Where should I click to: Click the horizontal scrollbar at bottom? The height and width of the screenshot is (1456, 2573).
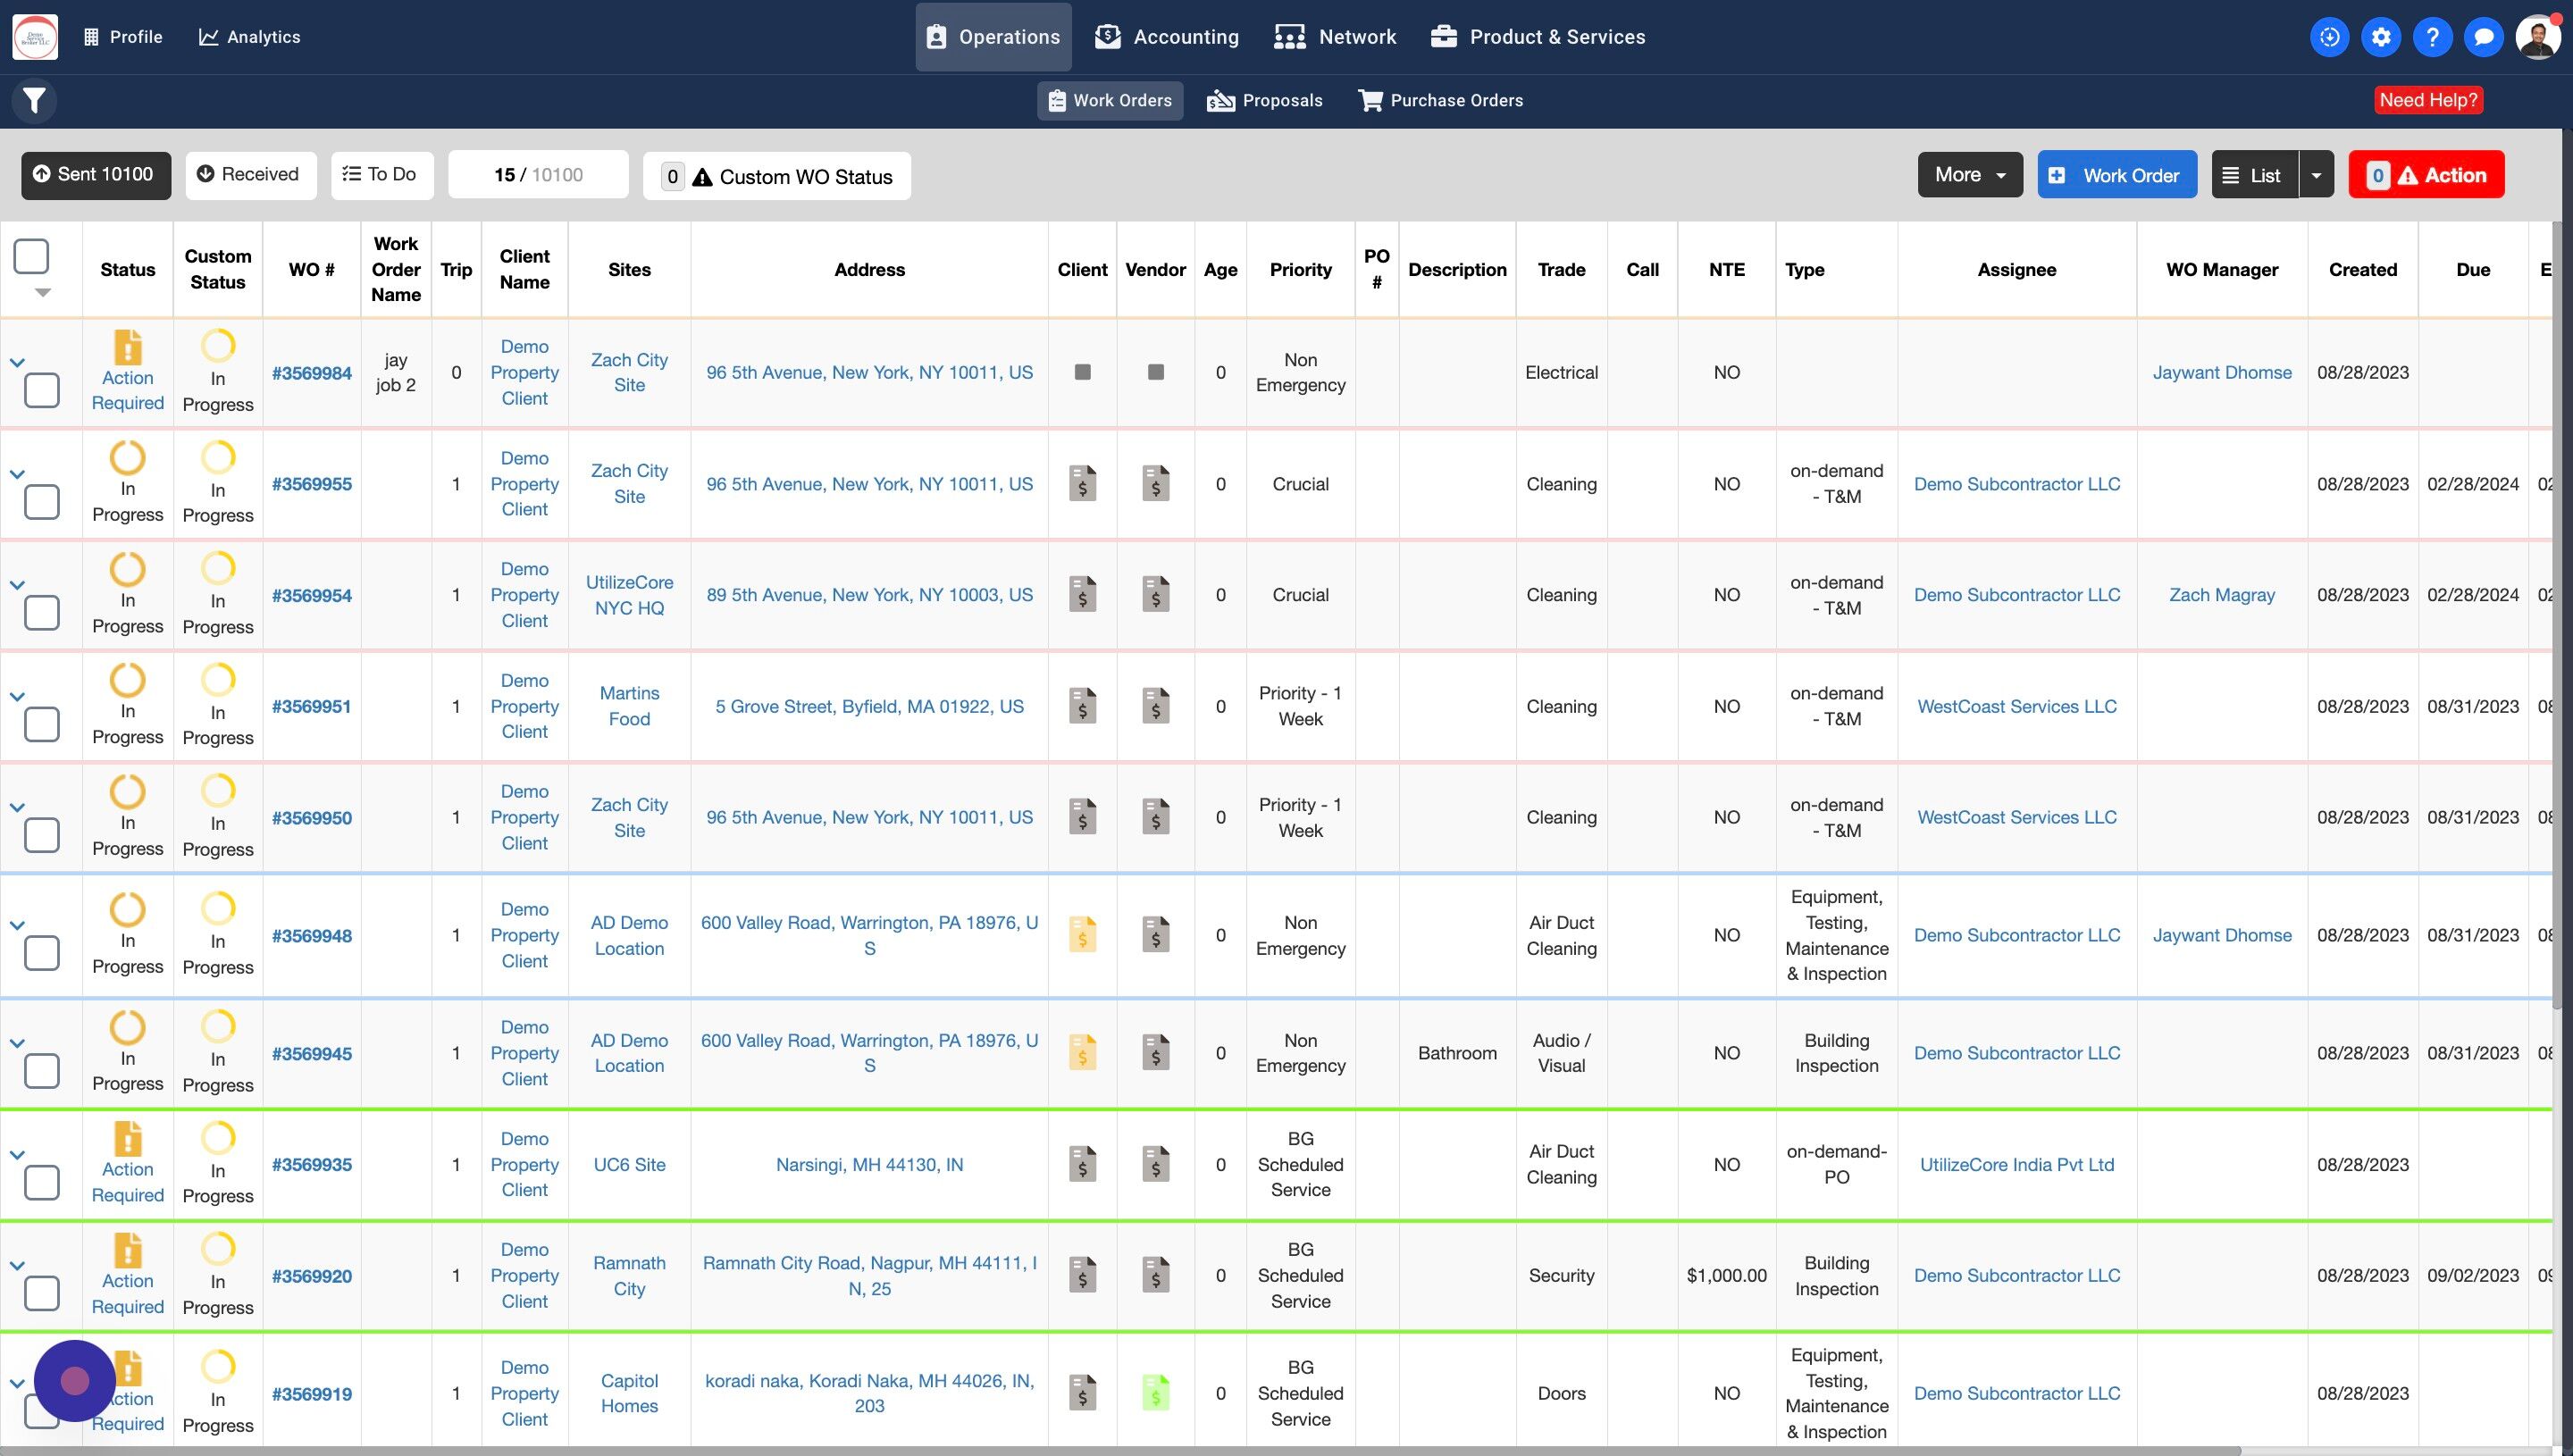tap(1120, 1450)
